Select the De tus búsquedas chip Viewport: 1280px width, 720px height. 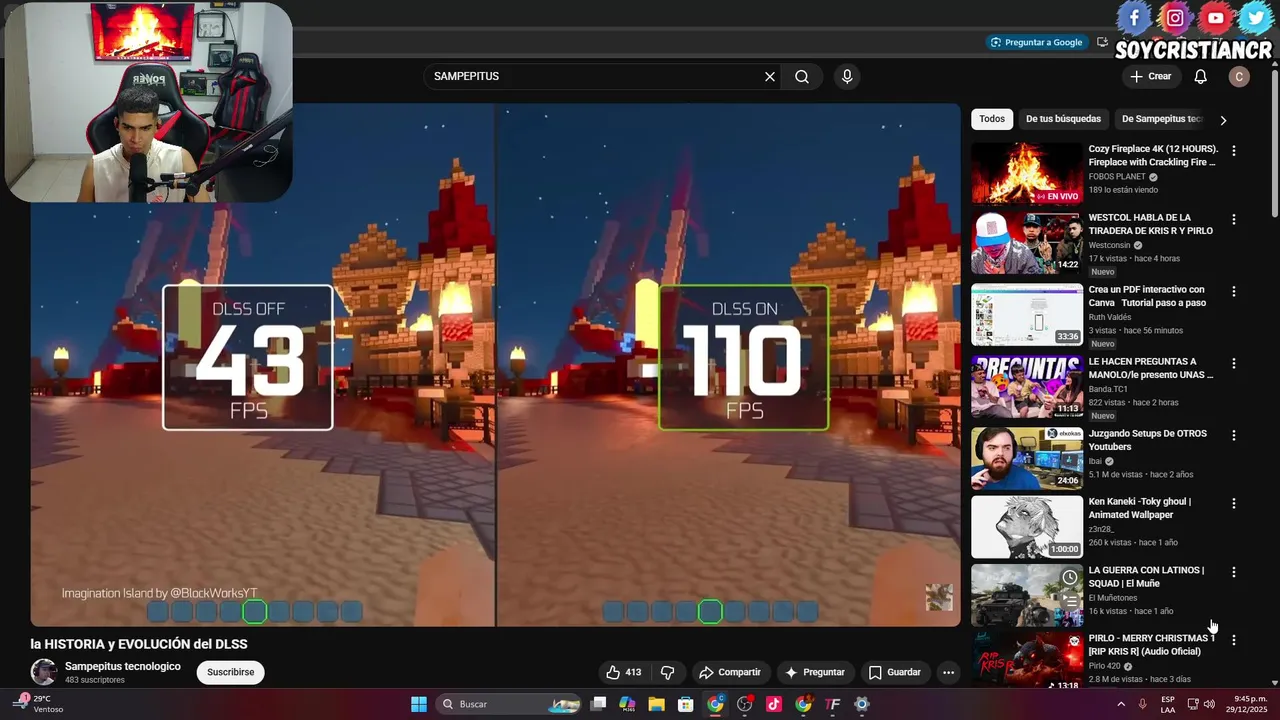[1063, 119]
